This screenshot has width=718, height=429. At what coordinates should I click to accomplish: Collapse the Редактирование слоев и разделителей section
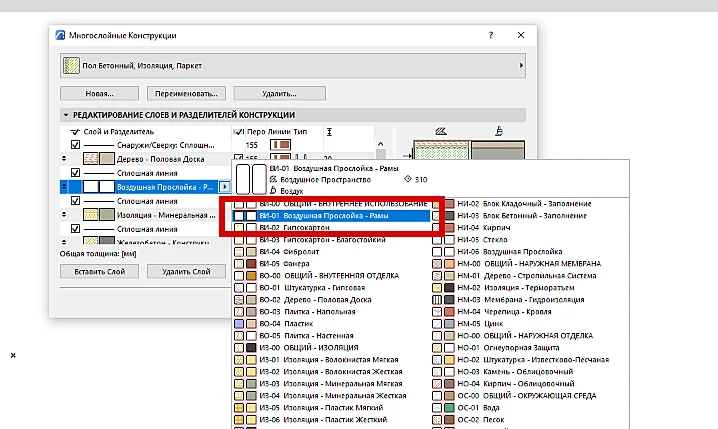coord(65,115)
